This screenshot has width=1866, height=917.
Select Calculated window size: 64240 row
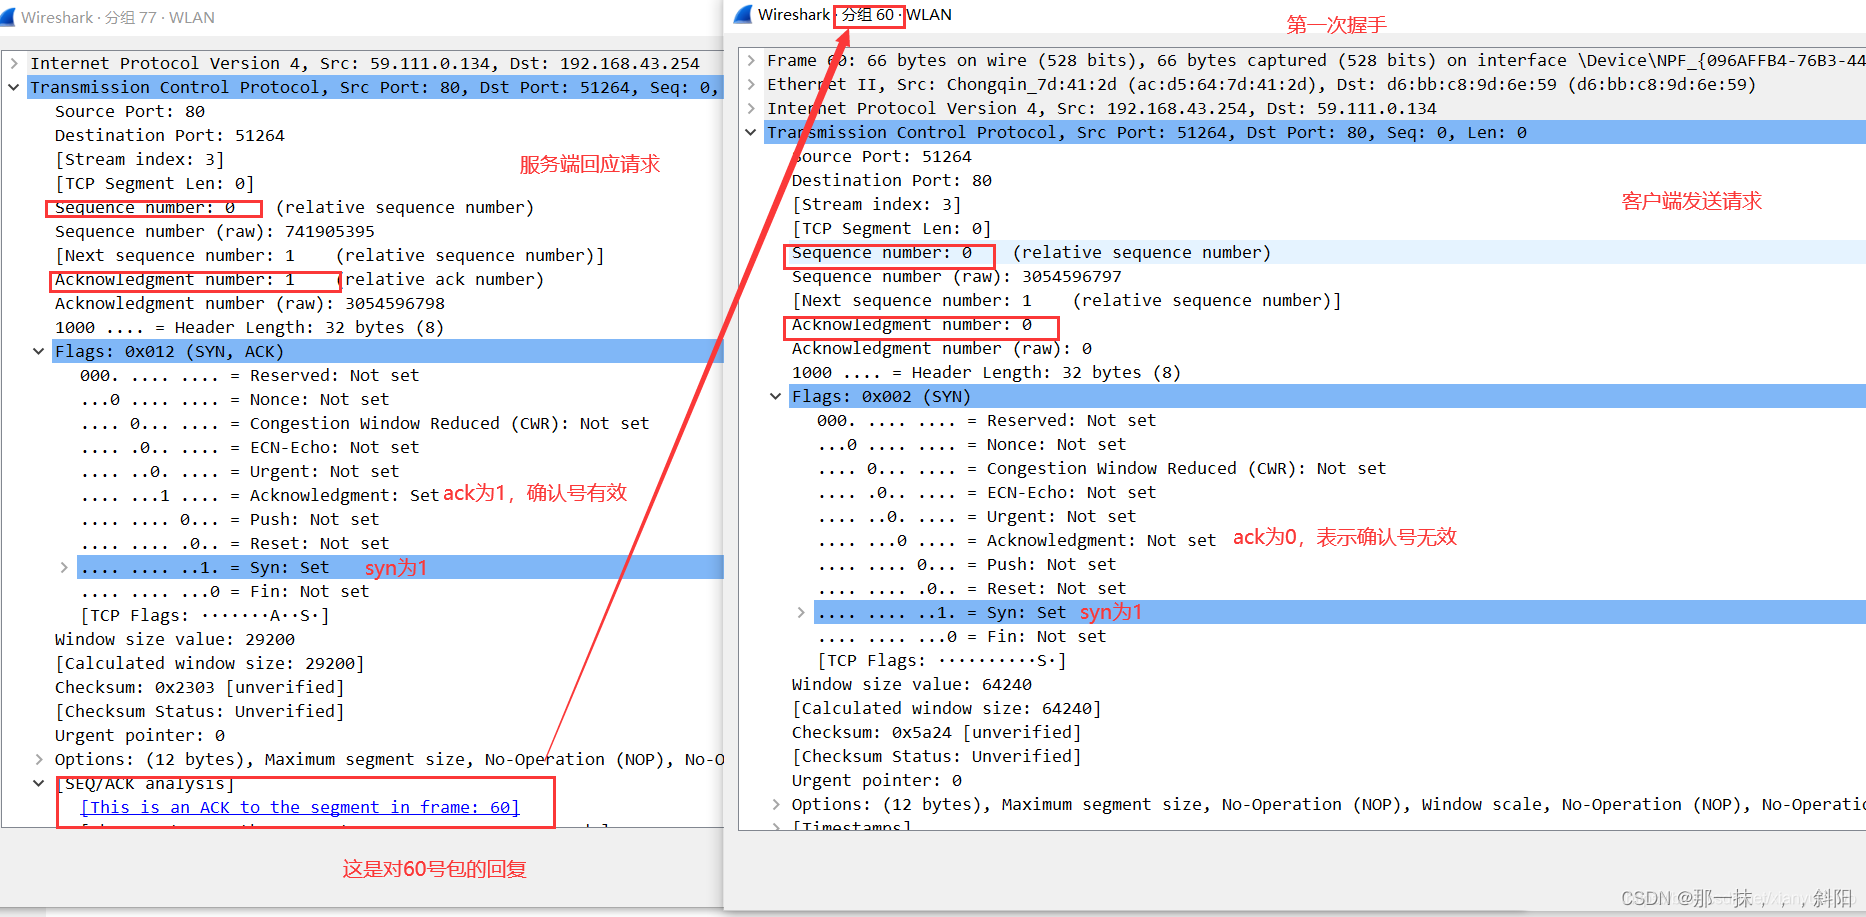pos(947,708)
